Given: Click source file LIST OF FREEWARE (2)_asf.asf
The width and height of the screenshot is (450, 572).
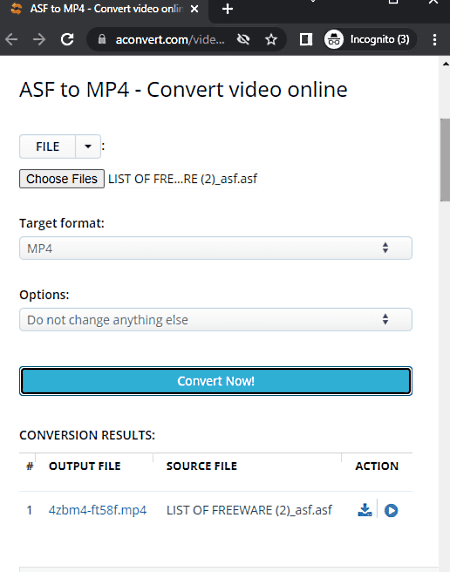Looking at the screenshot, I should (249, 510).
